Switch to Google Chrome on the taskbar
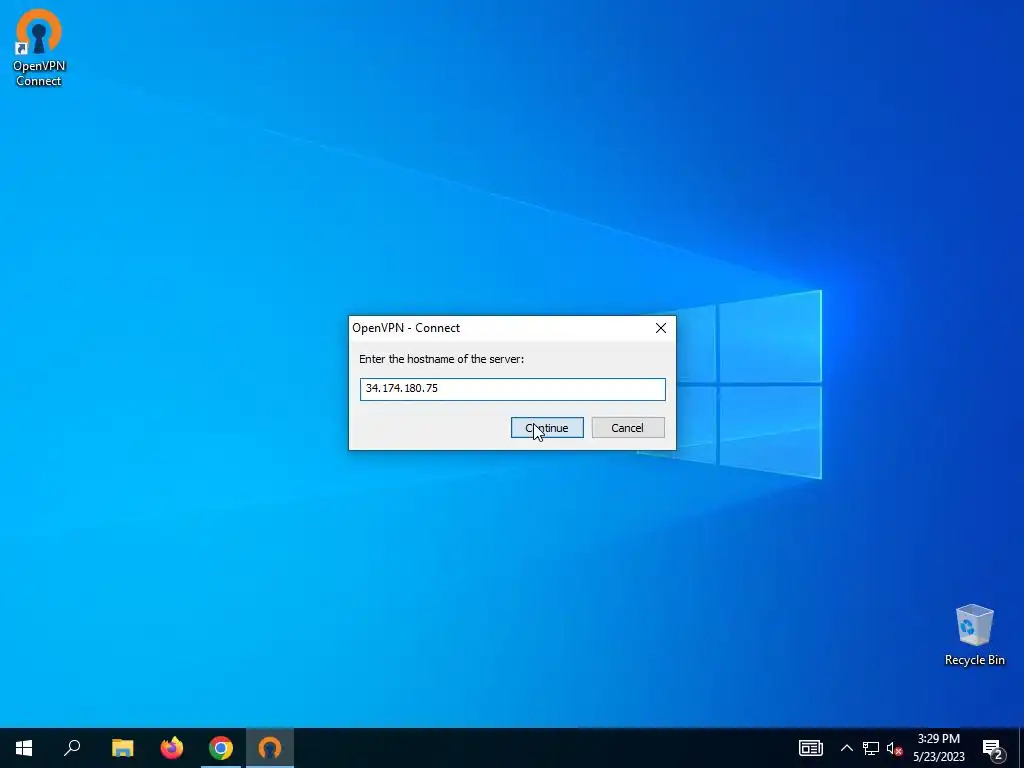 pyautogui.click(x=221, y=748)
